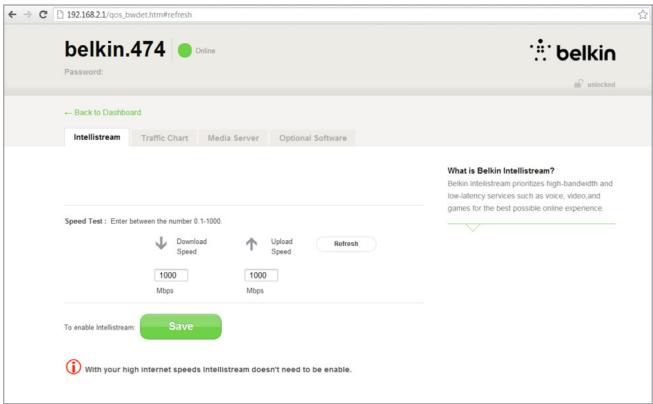Click the 'Upload Speed' label

tap(282, 247)
